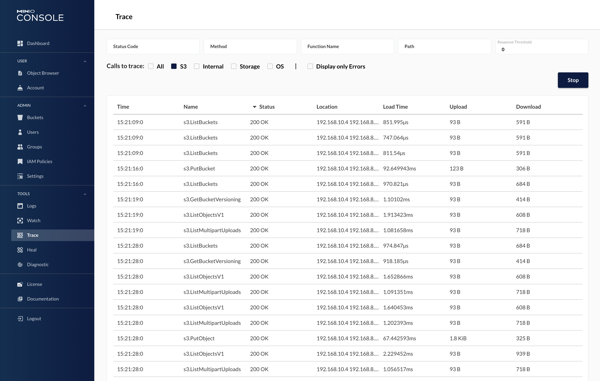The height and width of the screenshot is (381, 600).
Task: Open the Logs icon
Action: (20, 206)
